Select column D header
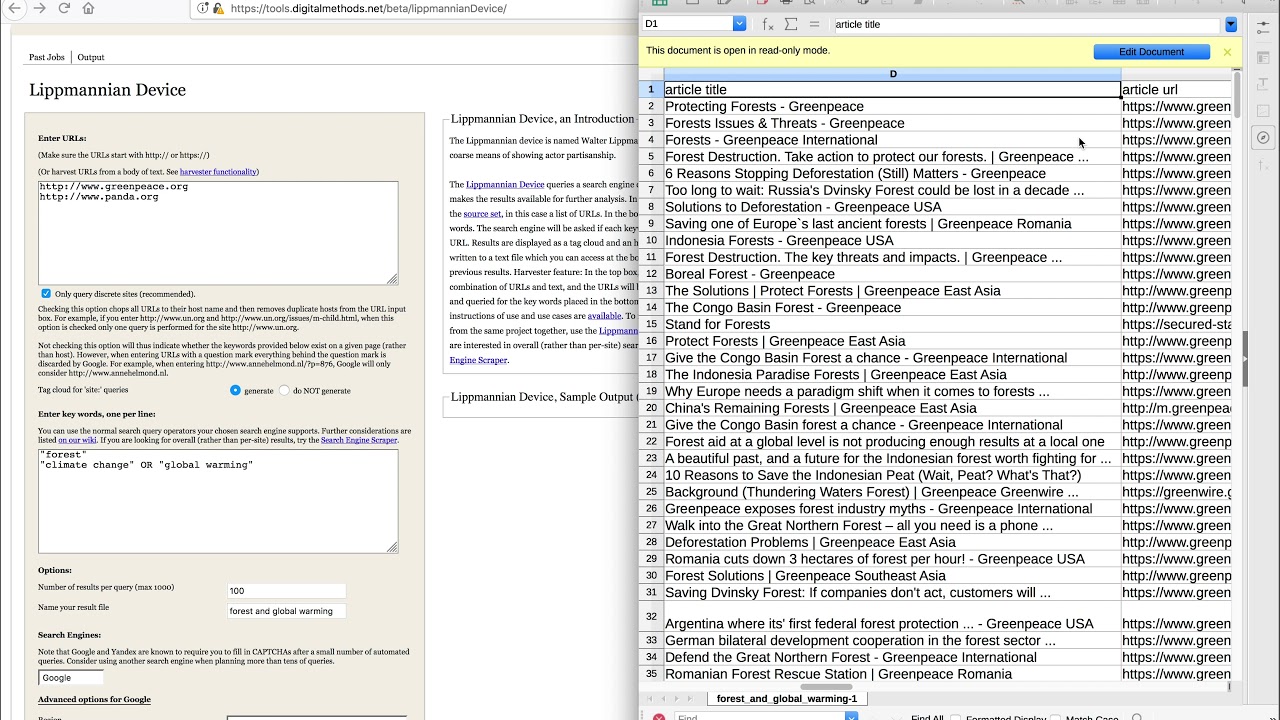 (893, 74)
